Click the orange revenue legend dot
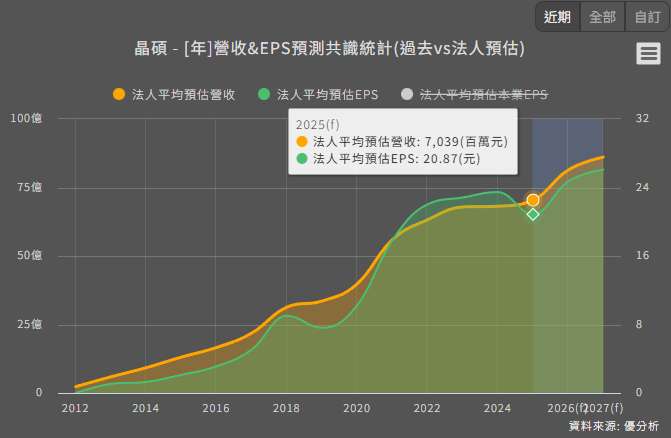Screen dimensions: 671x438 click(x=119, y=94)
